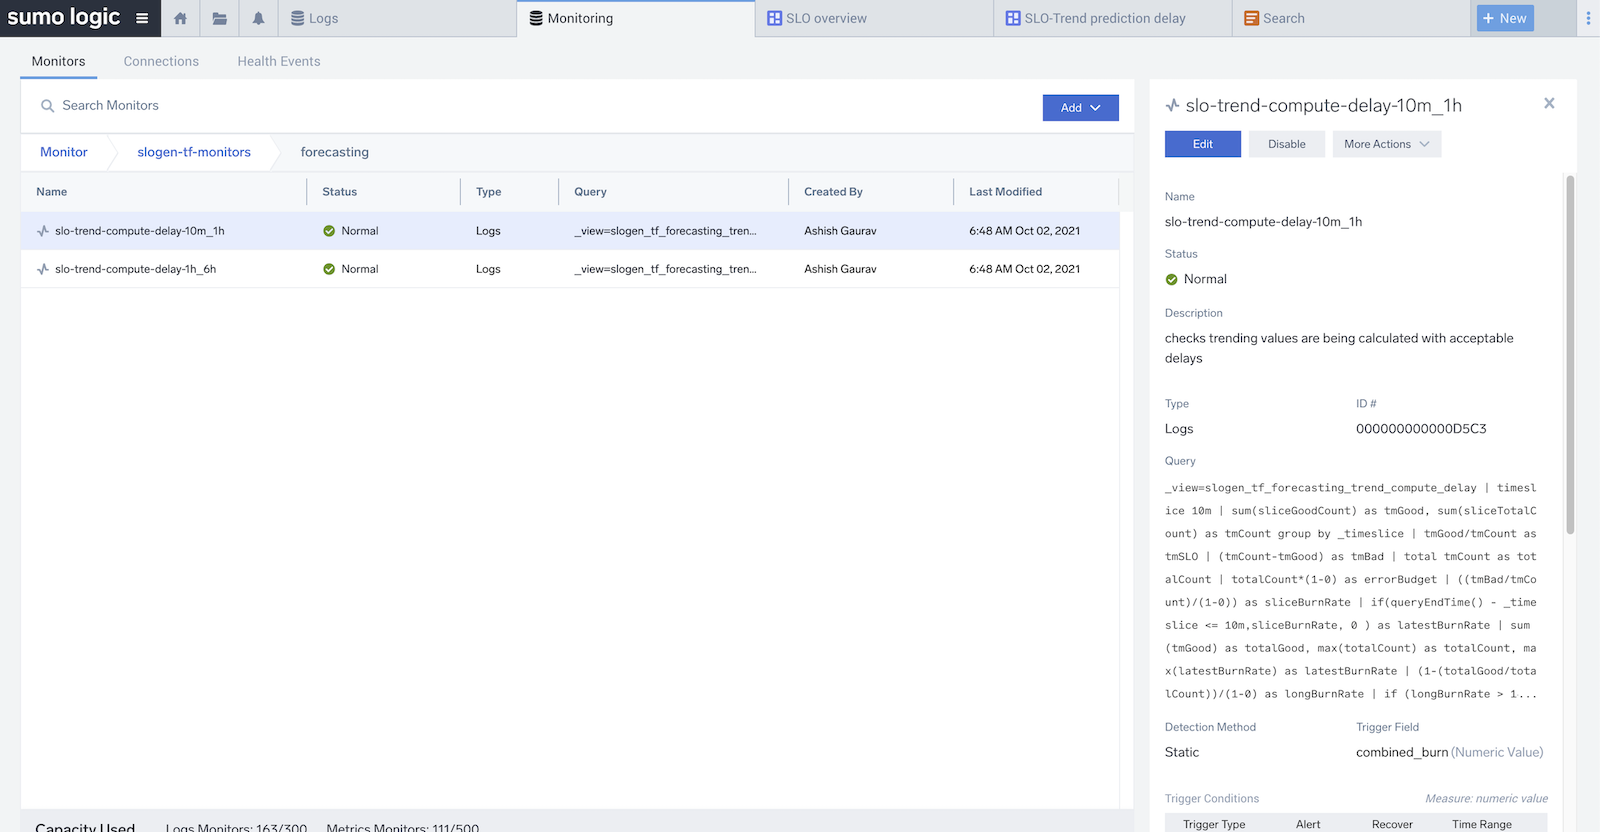Viewport: 1600px width, 832px height.
Task: Open the vertical three-dot menu at top right
Action: tap(1588, 18)
